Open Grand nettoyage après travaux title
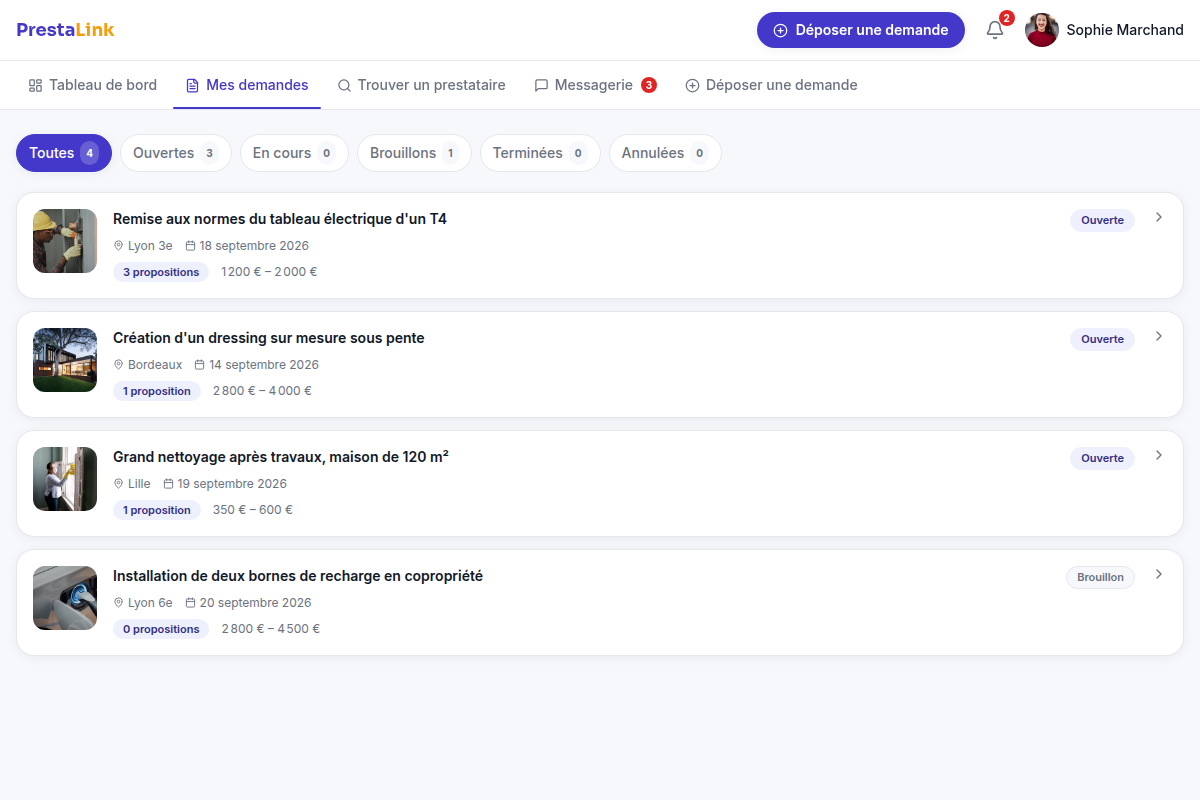This screenshot has height=800, width=1200. pos(281,457)
